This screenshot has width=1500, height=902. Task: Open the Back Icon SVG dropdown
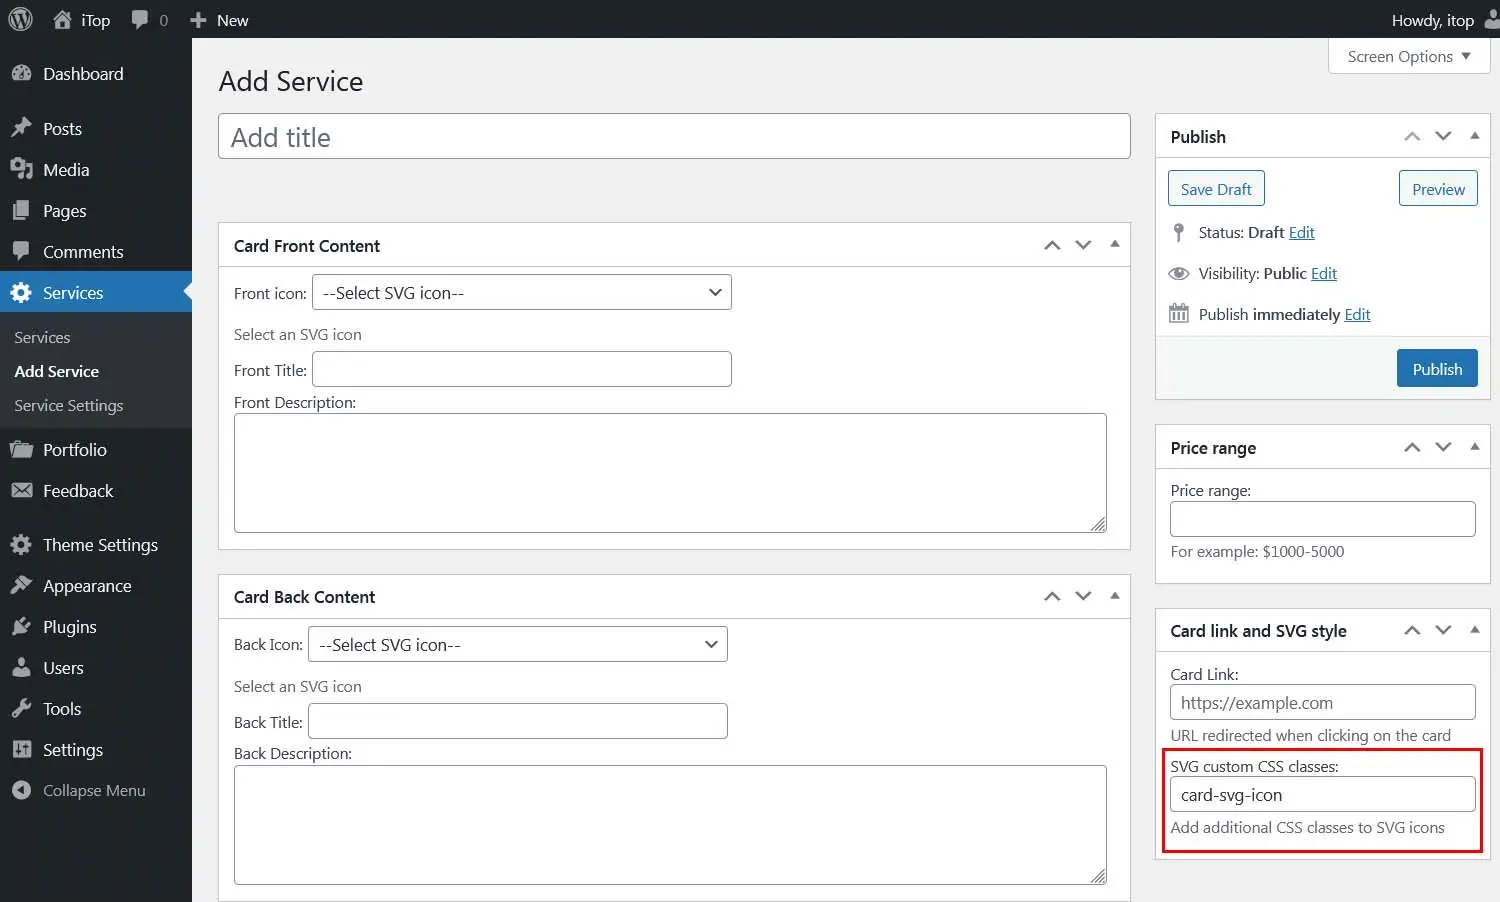coord(518,644)
